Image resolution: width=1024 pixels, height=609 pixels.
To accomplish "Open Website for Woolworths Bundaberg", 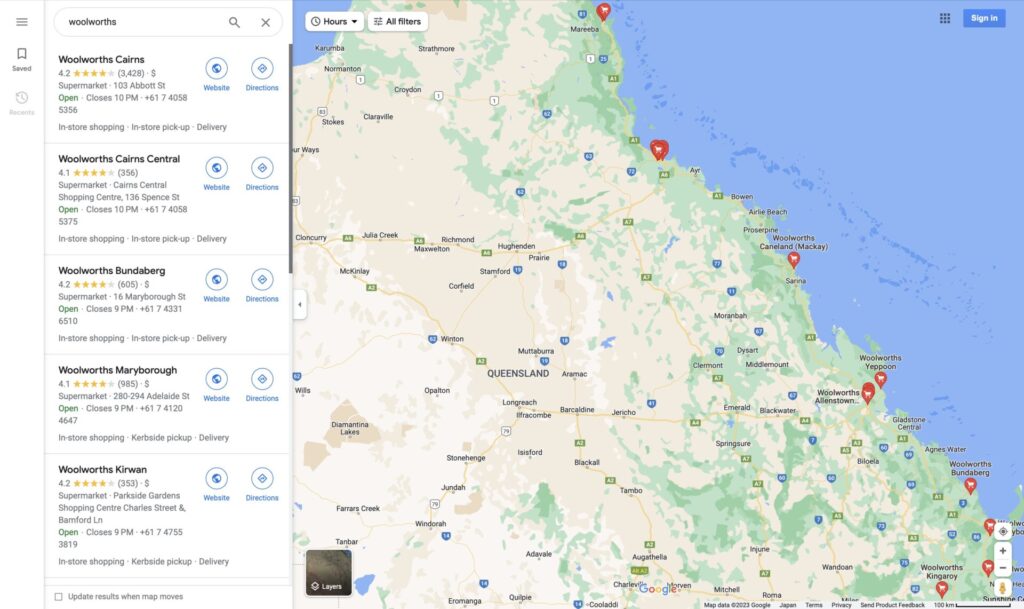I will pyautogui.click(x=216, y=286).
